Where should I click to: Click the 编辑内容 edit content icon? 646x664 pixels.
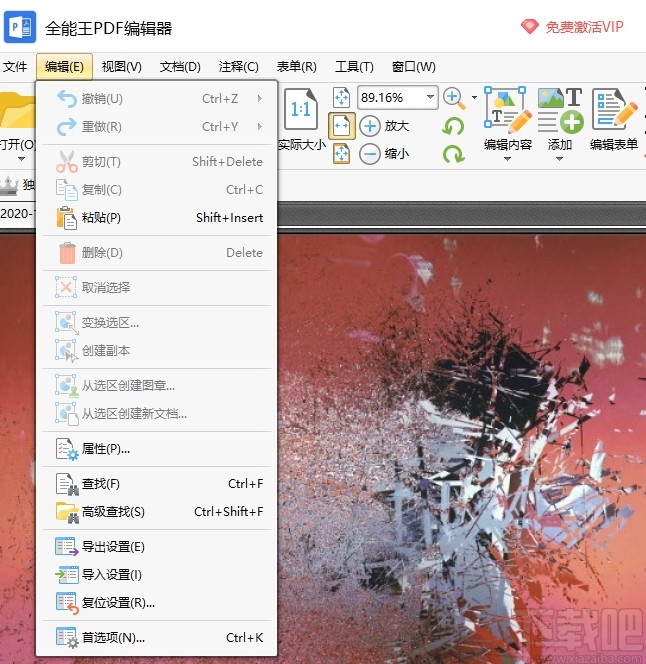click(508, 109)
